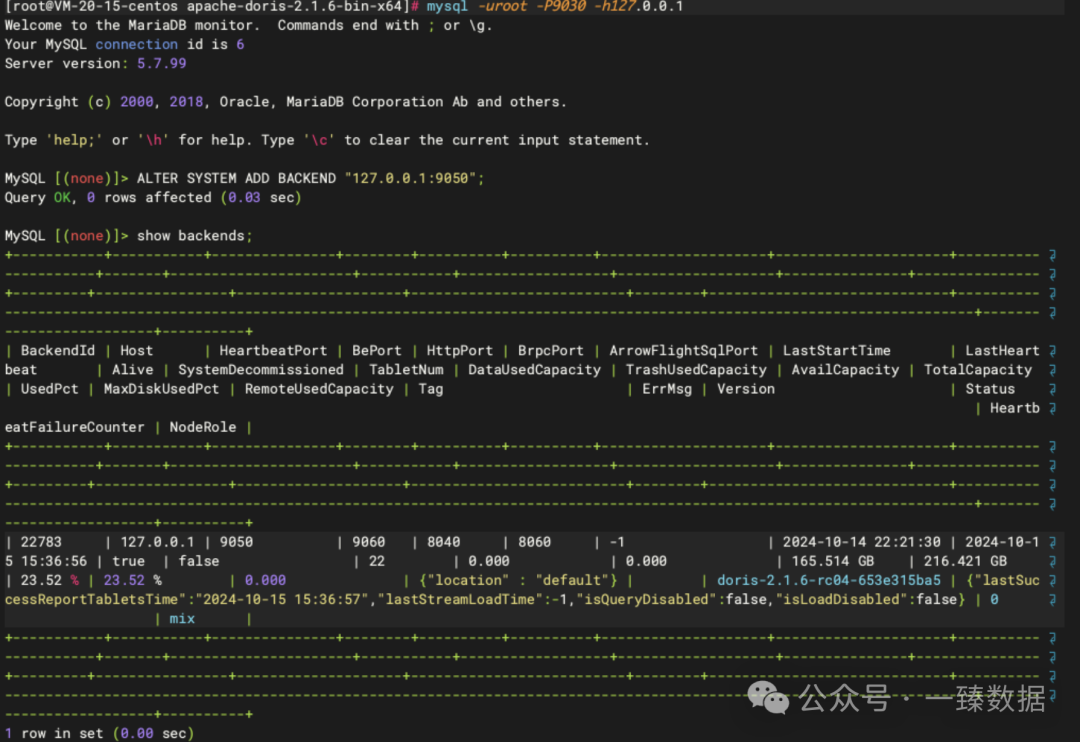Click the BackendId column header
The height and width of the screenshot is (742, 1080).
(58, 351)
